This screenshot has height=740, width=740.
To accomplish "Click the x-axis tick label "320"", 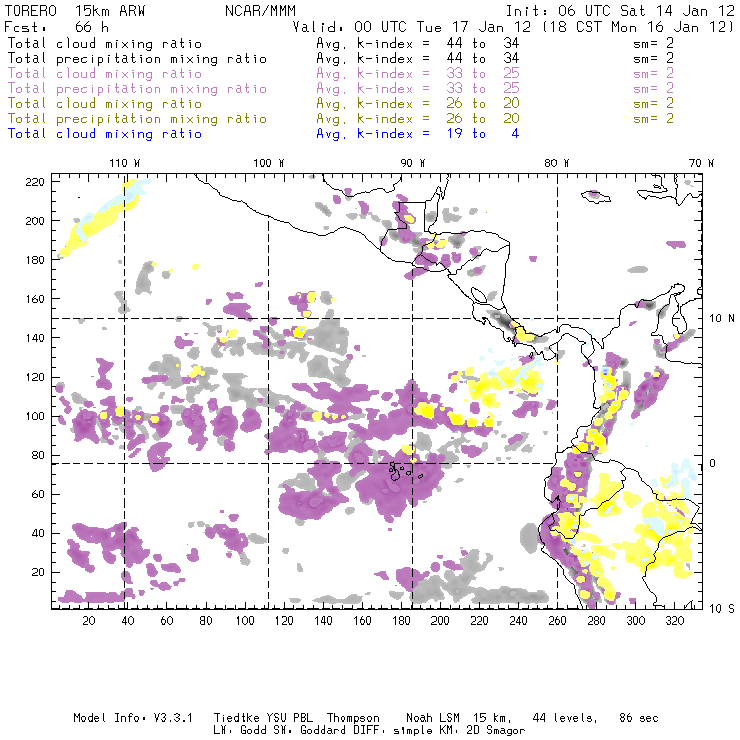I will pyautogui.click(x=674, y=621).
